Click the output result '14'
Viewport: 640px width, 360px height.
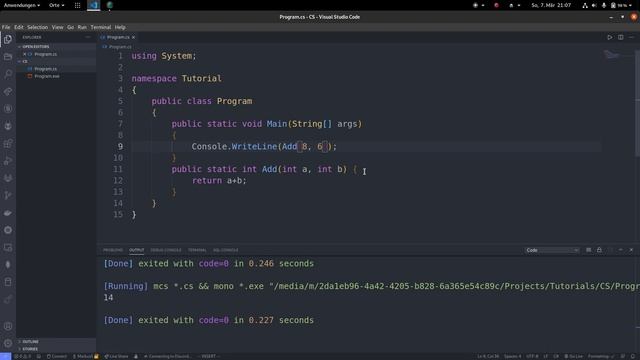coord(108,298)
